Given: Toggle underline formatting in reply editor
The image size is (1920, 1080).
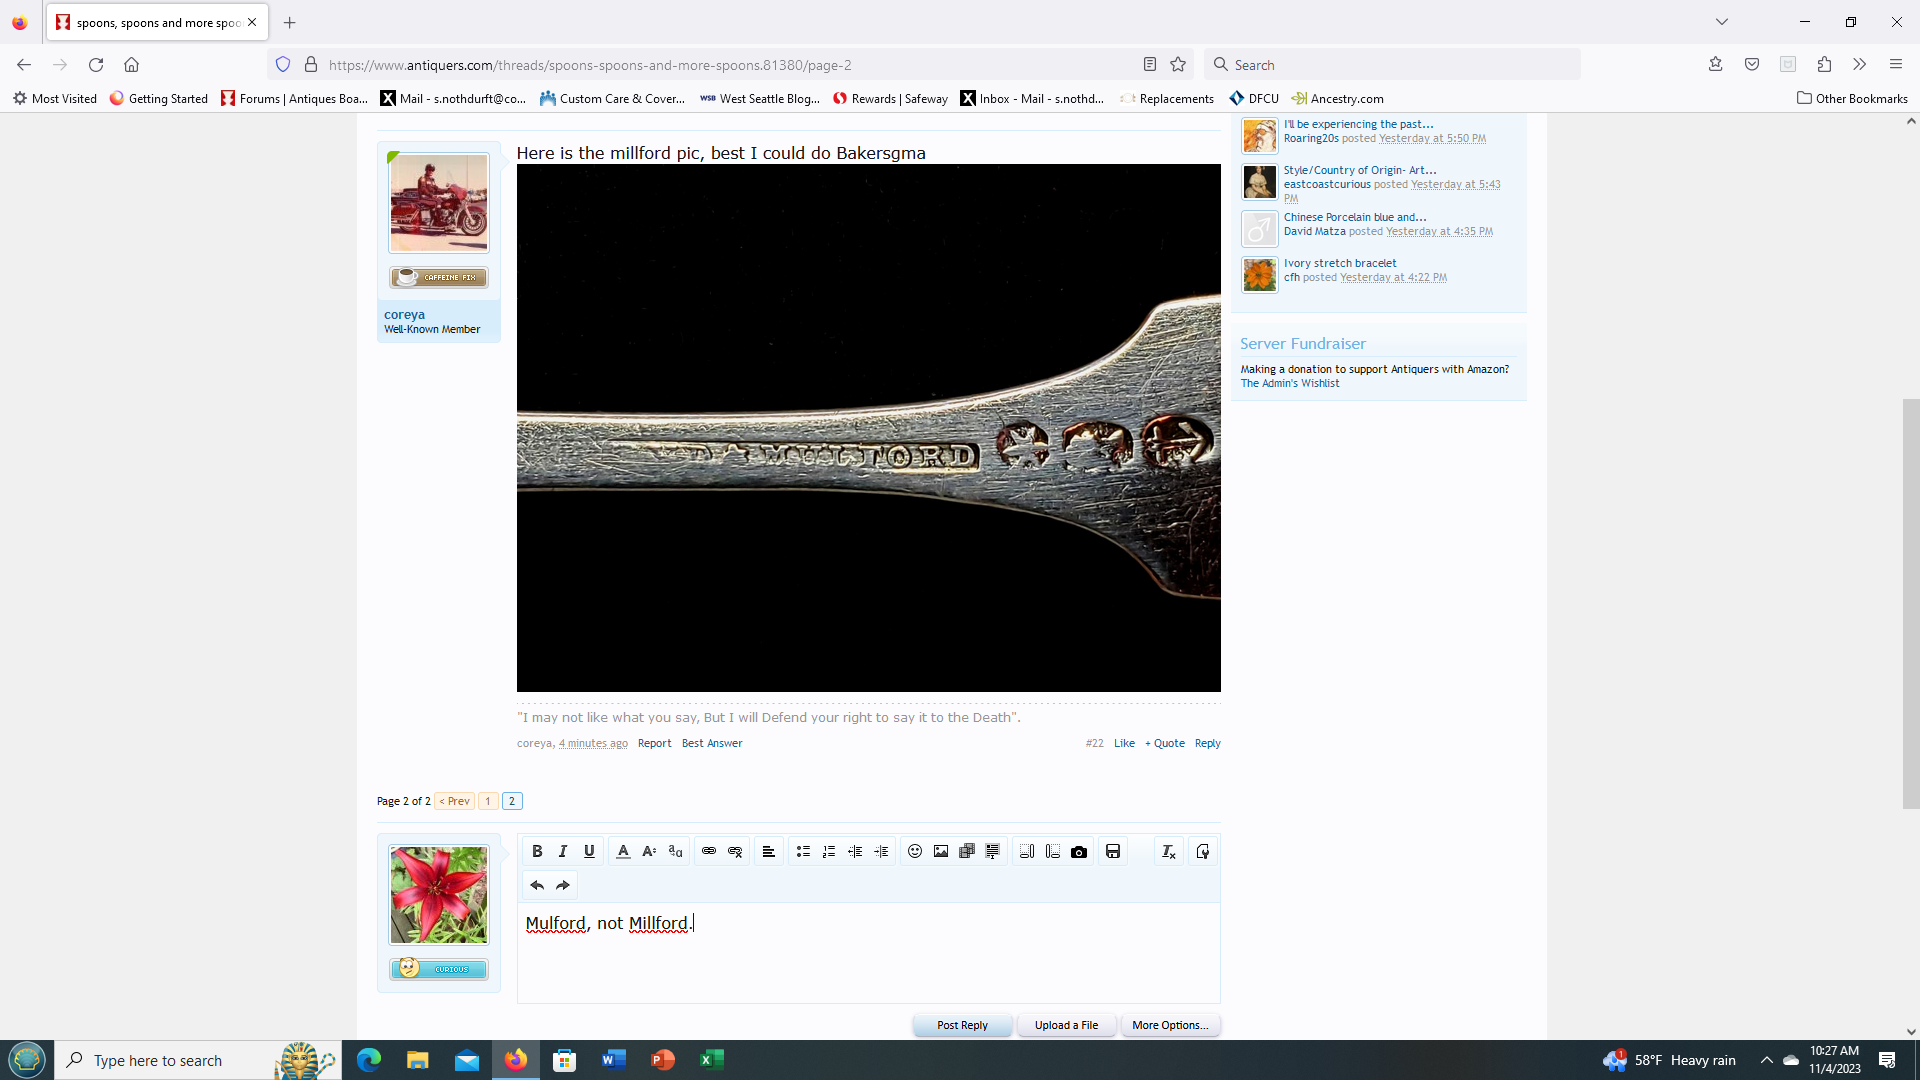Looking at the screenshot, I should click(x=589, y=851).
